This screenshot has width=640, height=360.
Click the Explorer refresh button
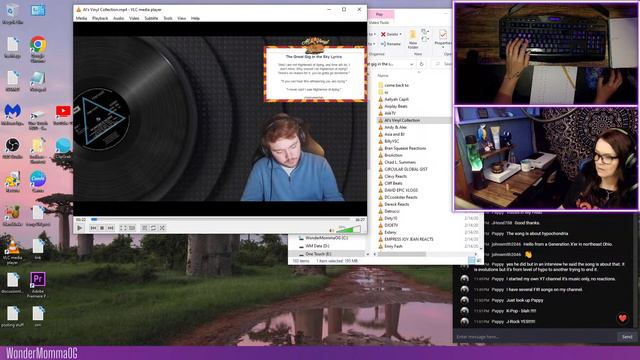[422, 64]
